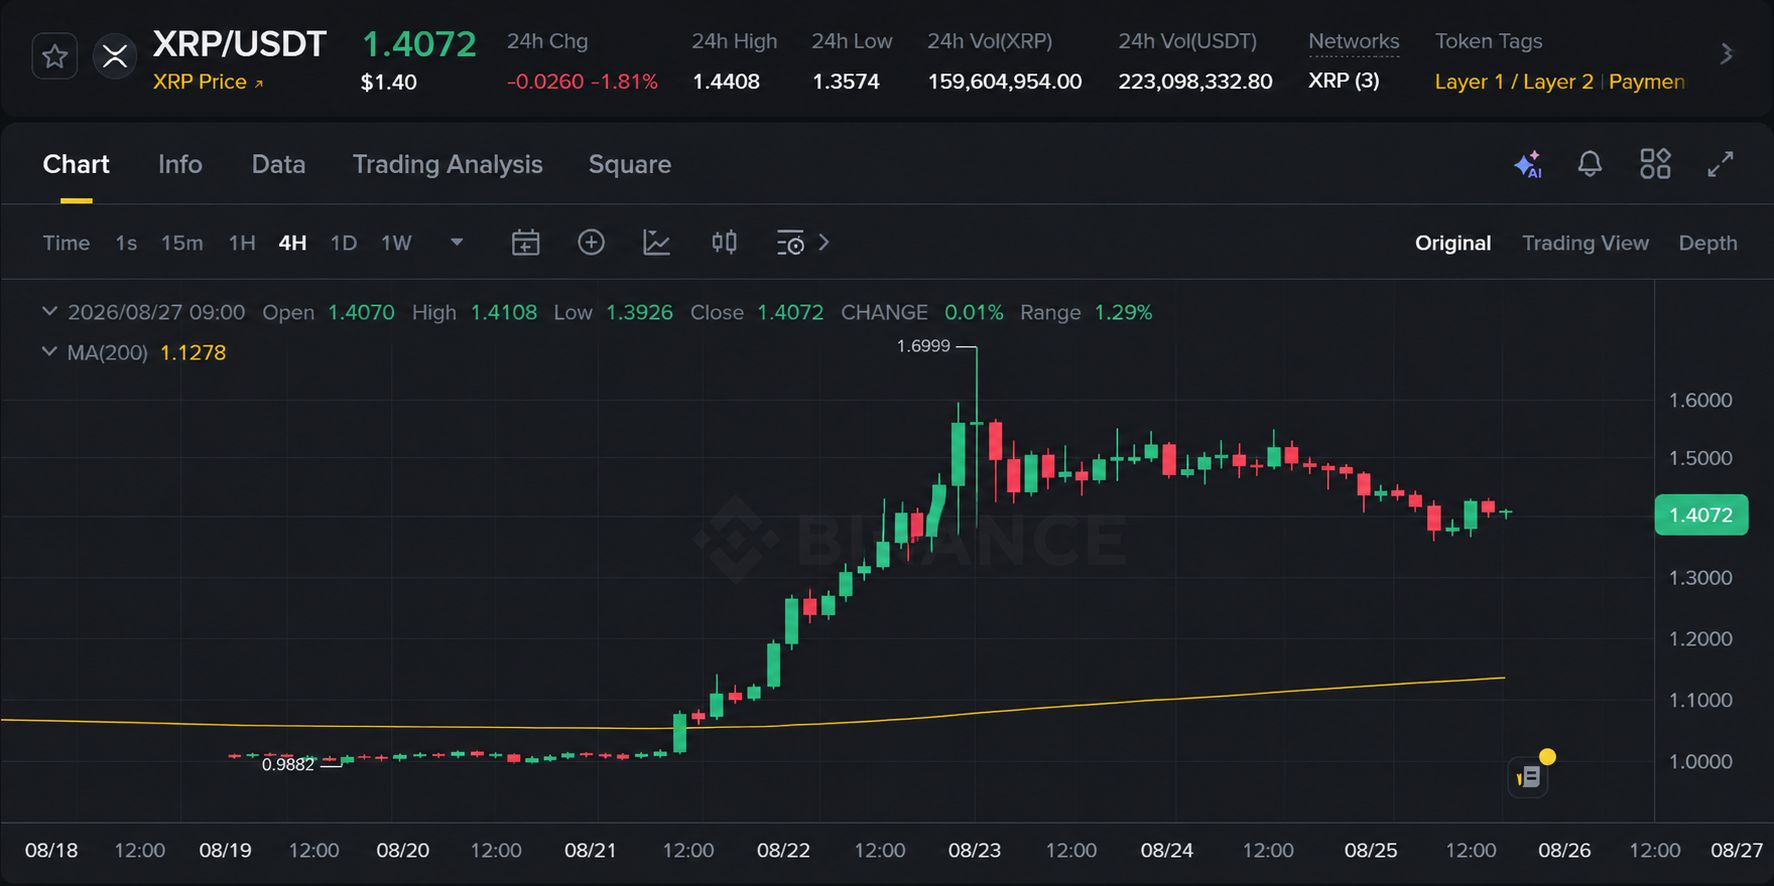
Task: Select the 15m interval
Action: tap(182, 243)
